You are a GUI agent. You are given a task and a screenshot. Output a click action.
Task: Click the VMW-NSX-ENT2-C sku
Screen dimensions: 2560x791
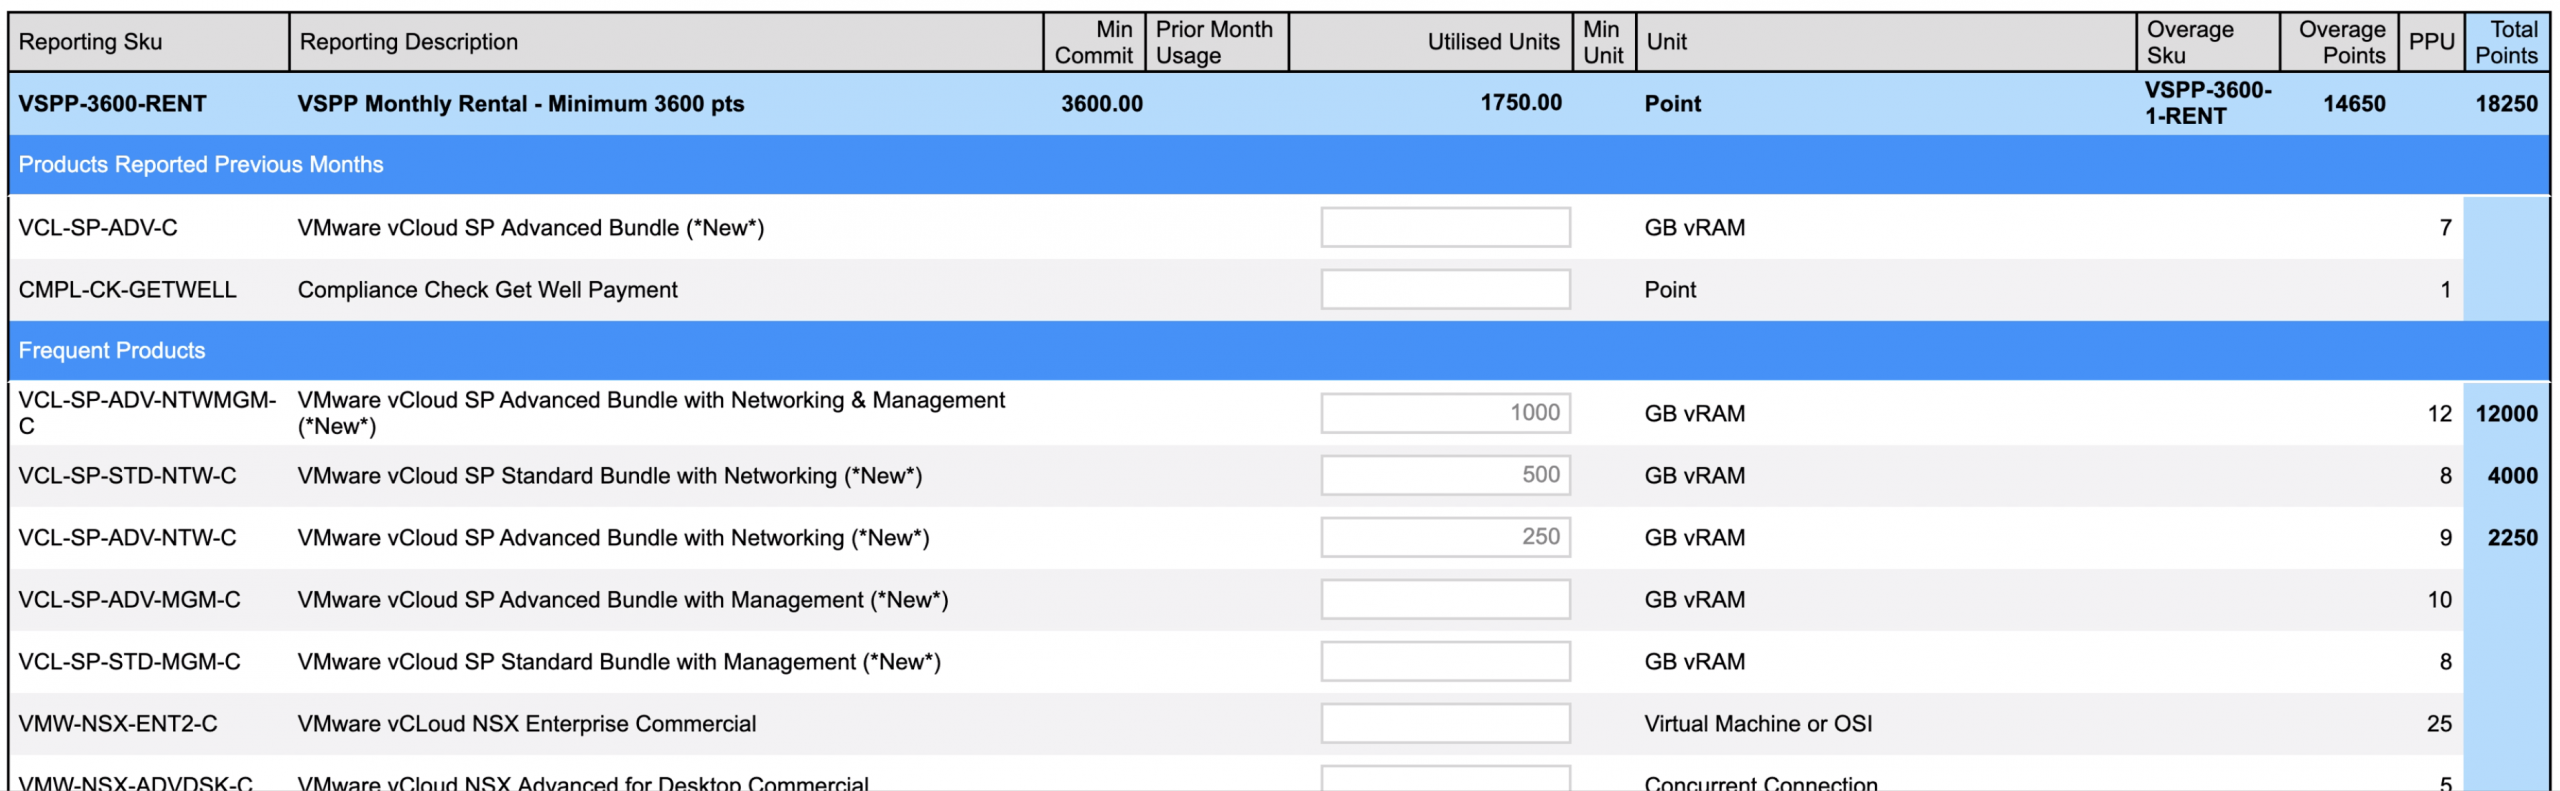[x=118, y=724]
